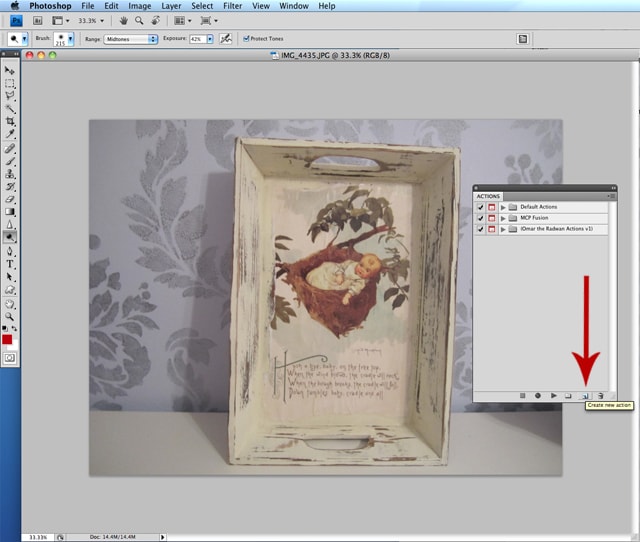Toggle Default Actions set checkmark
Screen dimensions: 640x542
pos(480,207)
